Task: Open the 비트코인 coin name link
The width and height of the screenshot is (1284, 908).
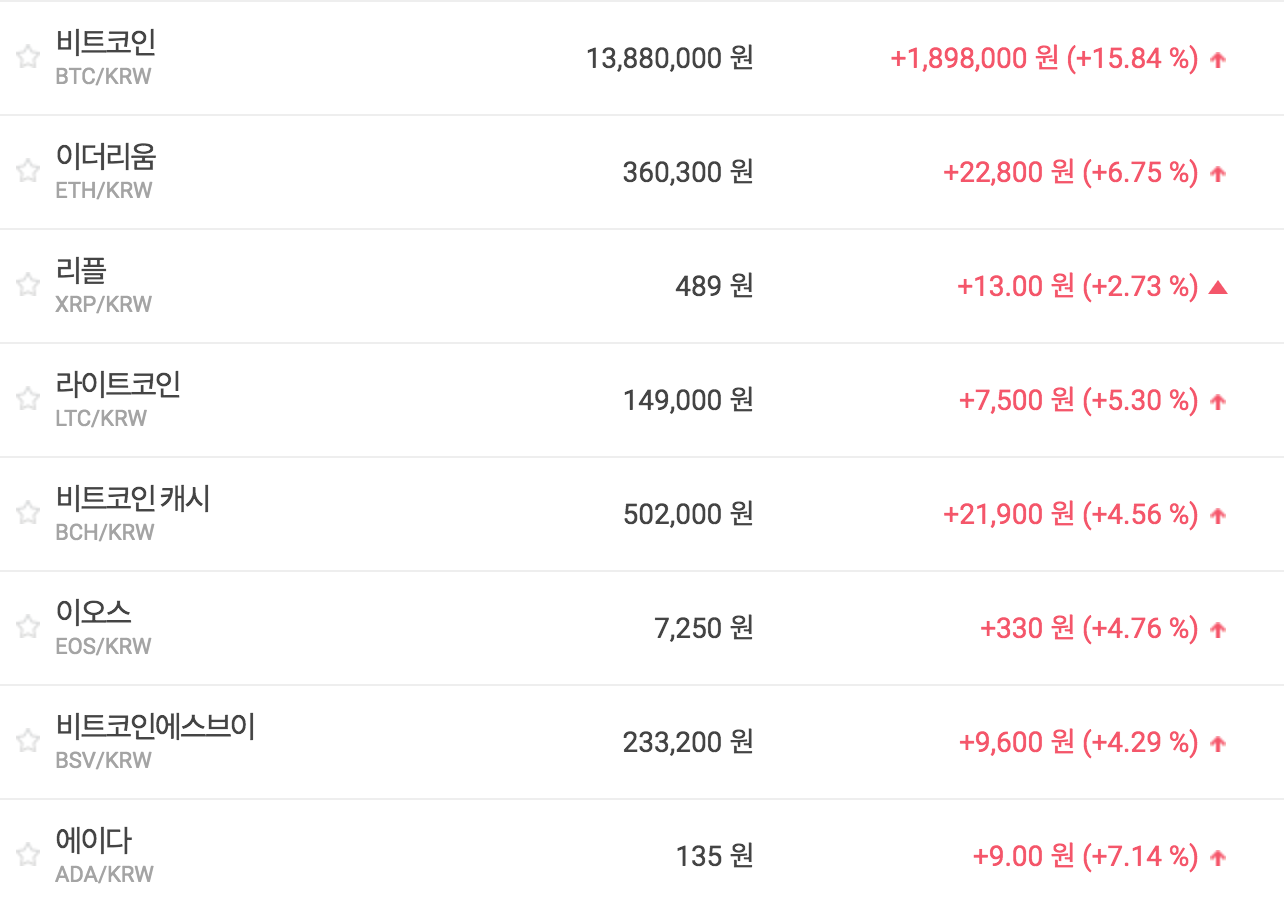Action: tap(105, 43)
